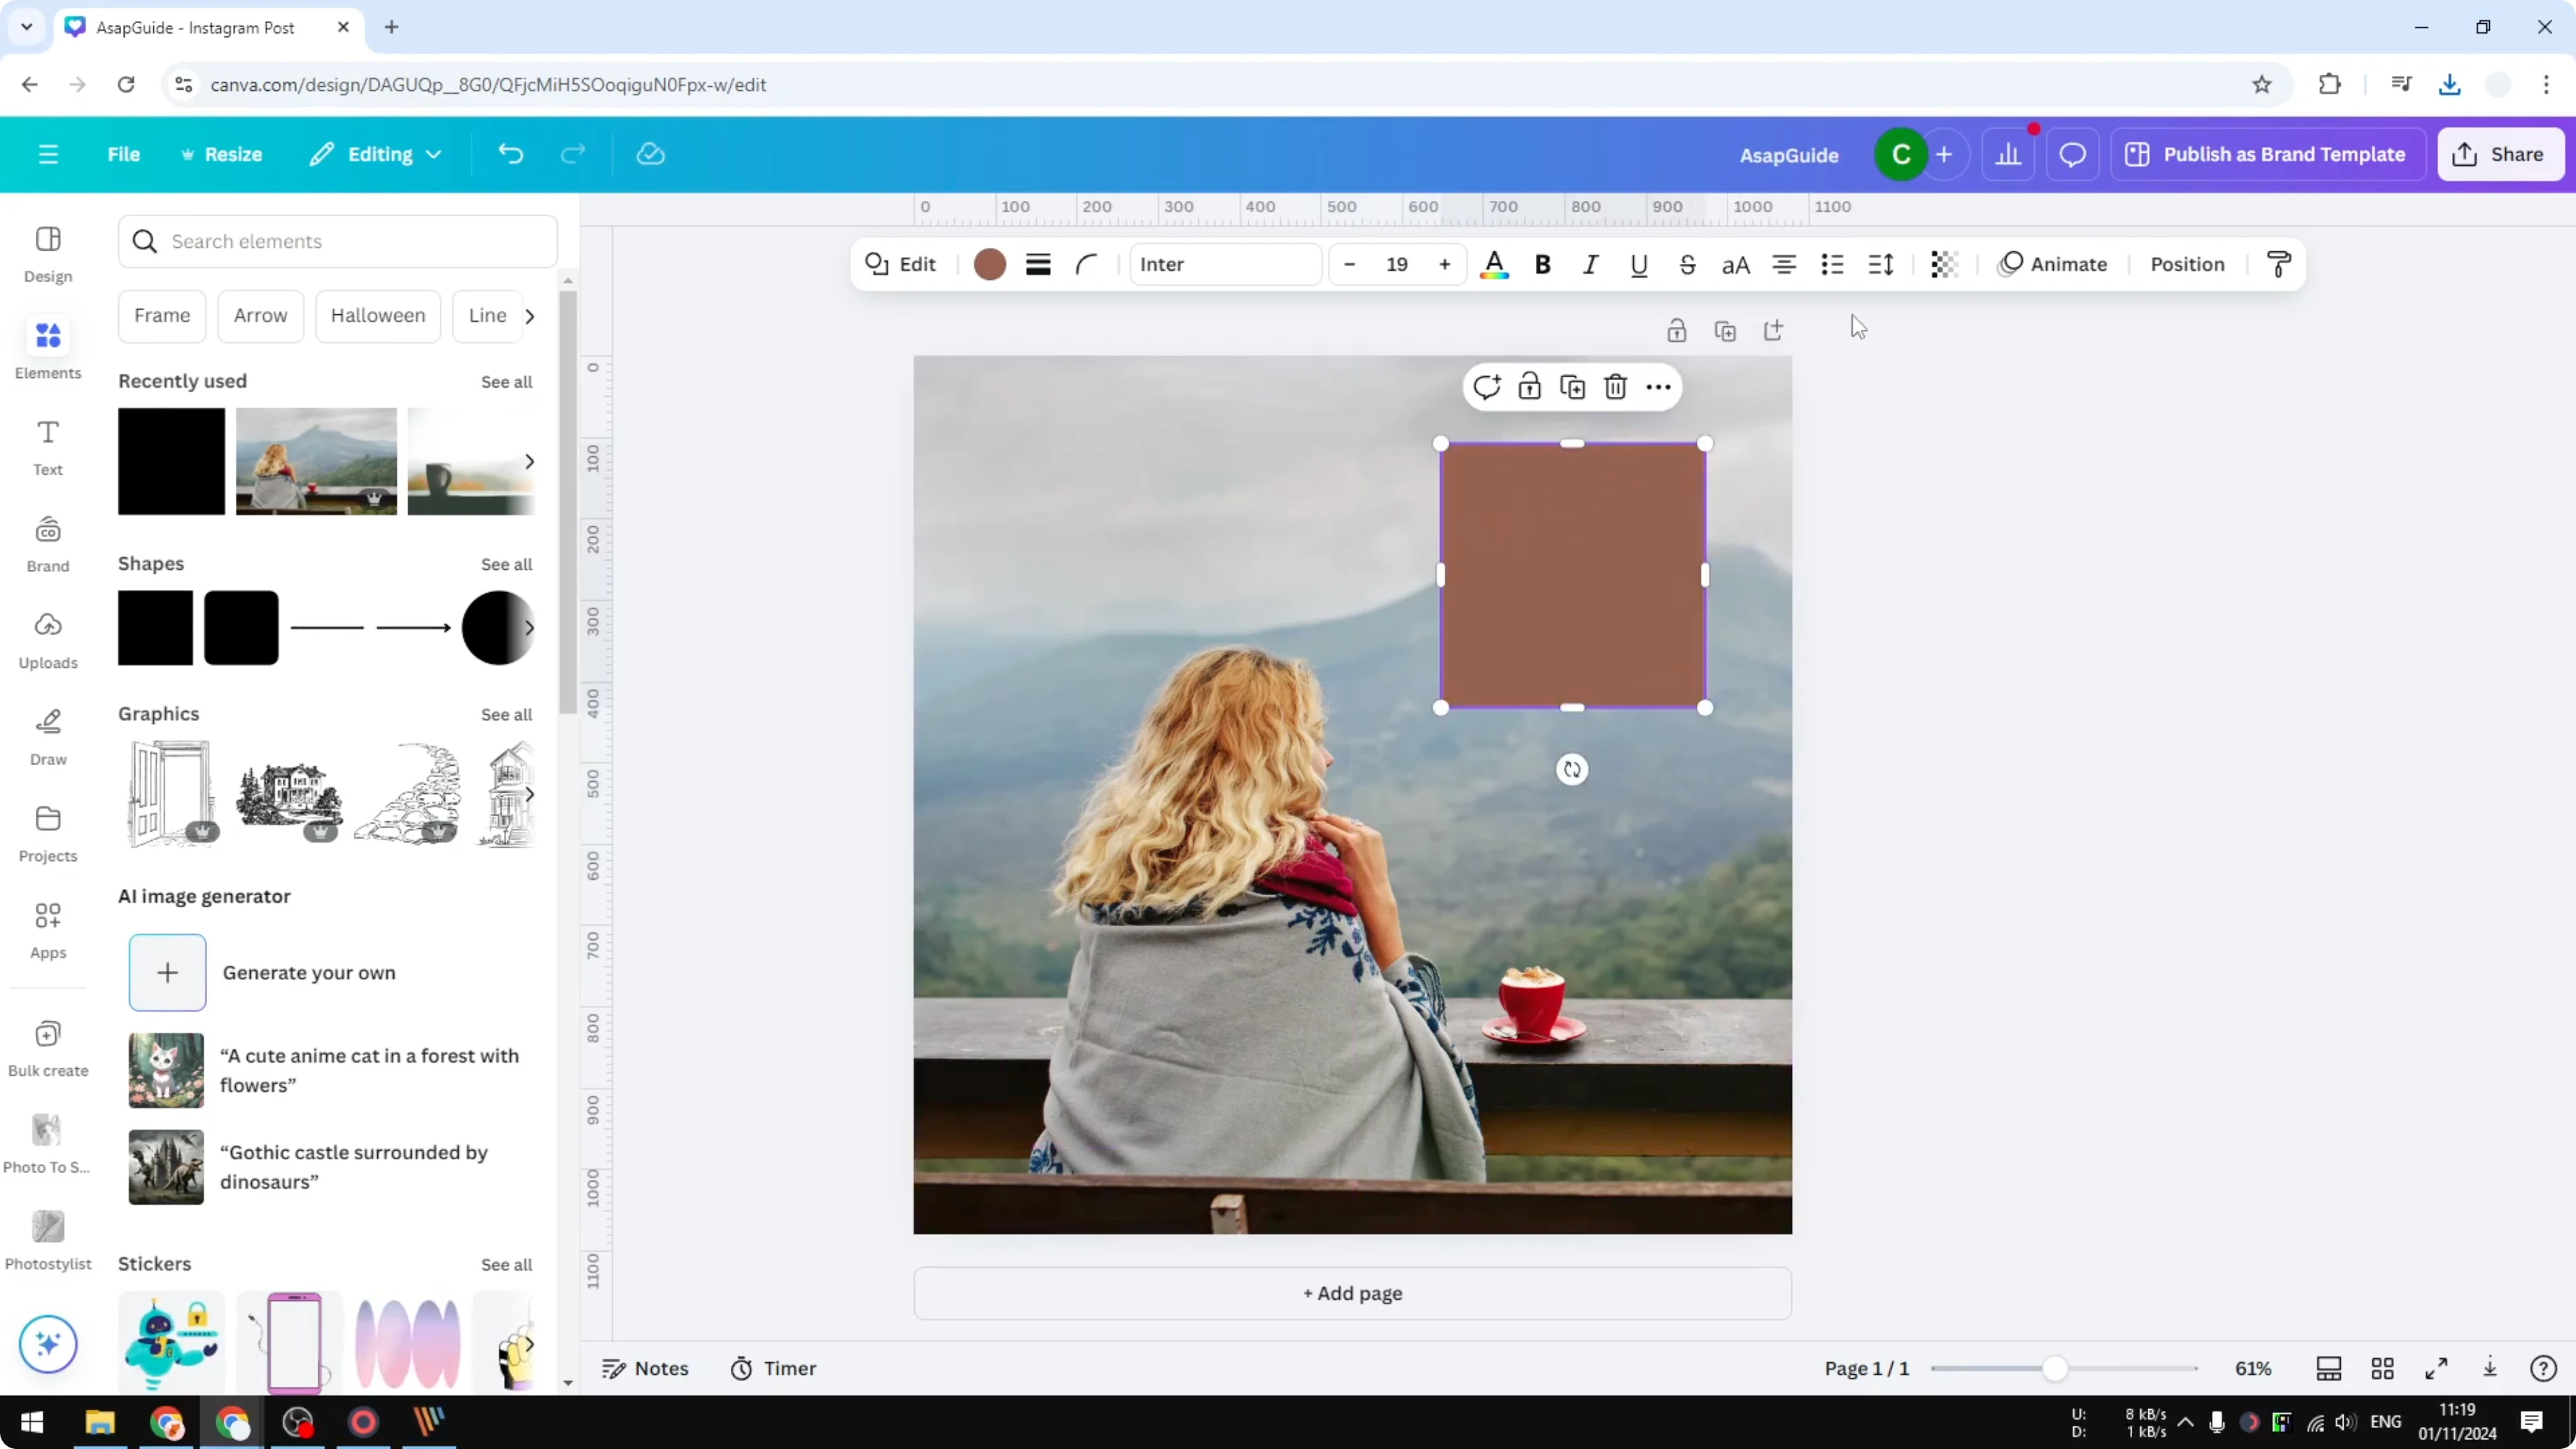The height and width of the screenshot is (1449, 2576).
Task: Switch to the Halloween elements tab
Action: [x=377, y=315]
